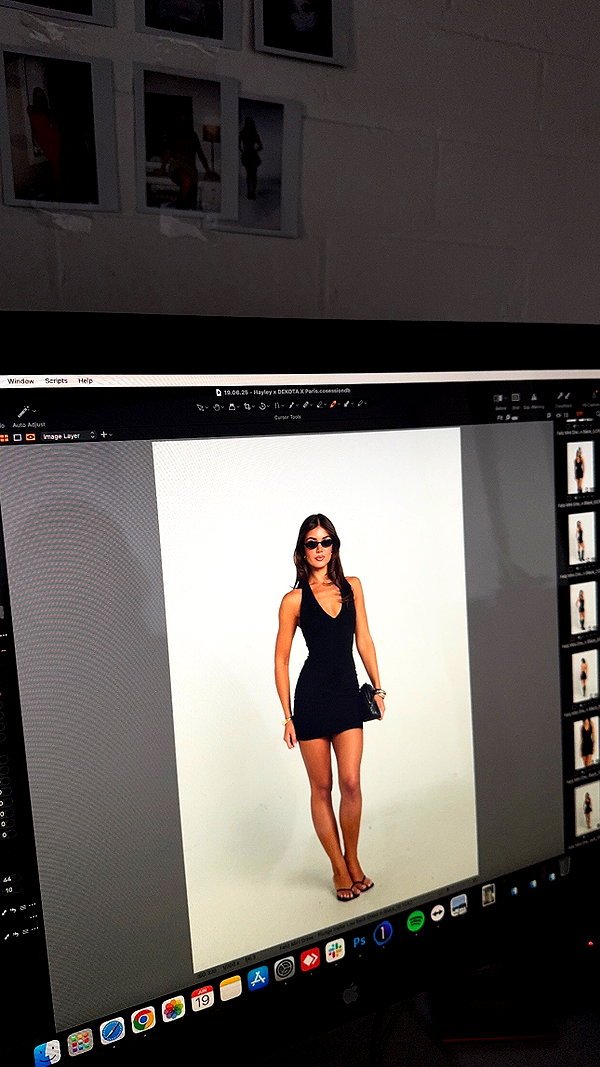
Task: Switch to the single-image viewer mode
Action: tap(17, 438)
